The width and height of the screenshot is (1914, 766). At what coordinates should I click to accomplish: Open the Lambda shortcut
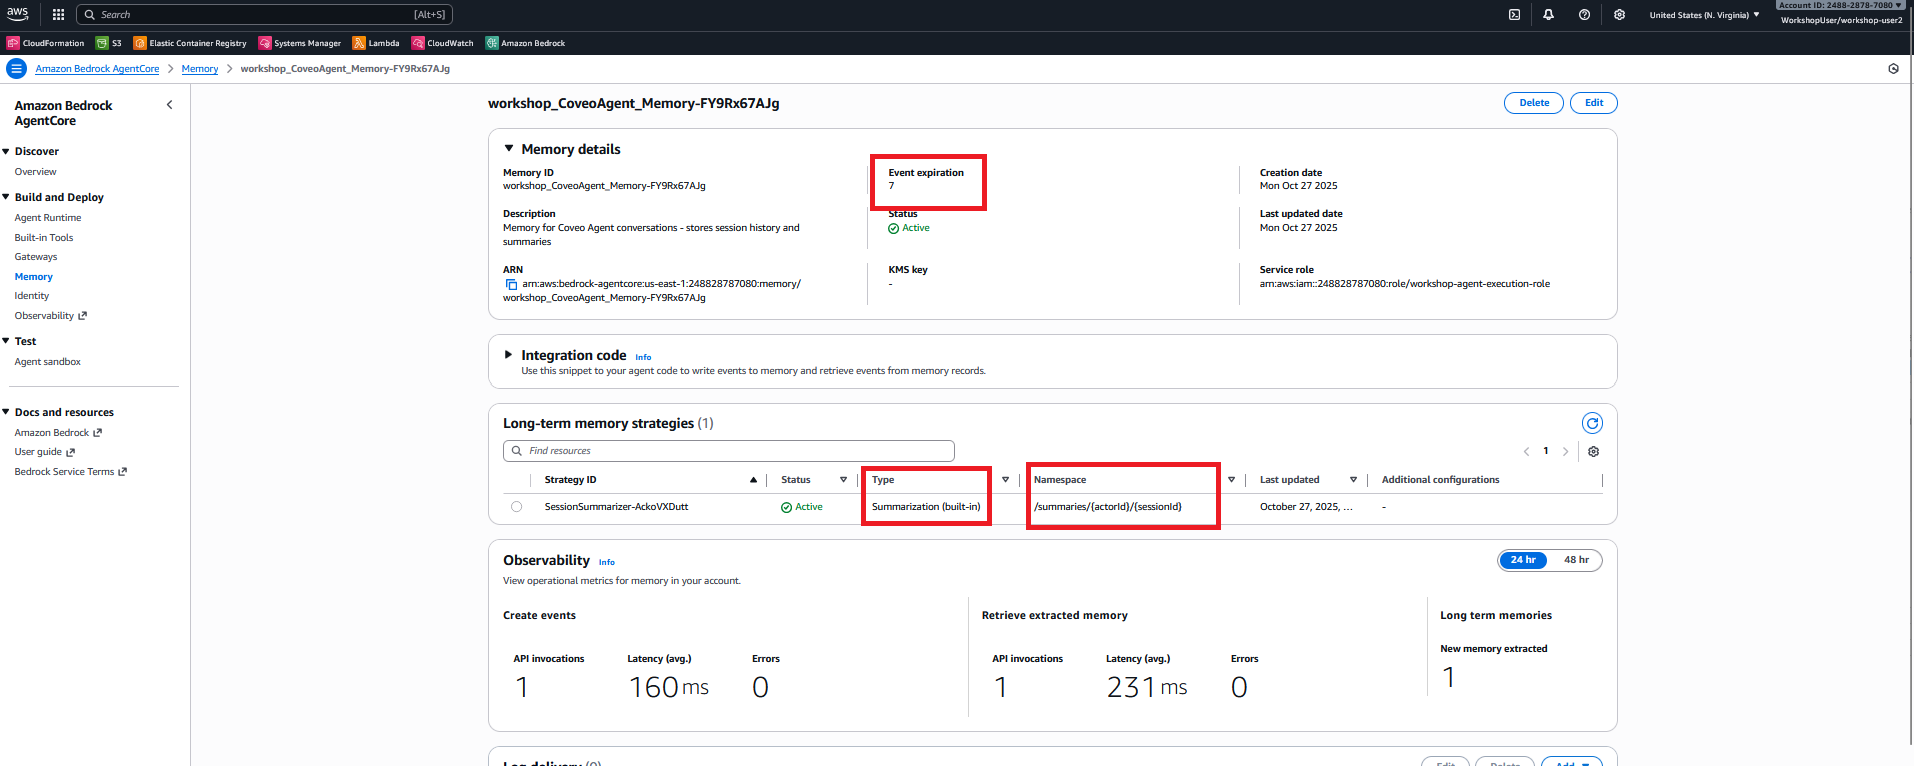(x=376, y=43)
